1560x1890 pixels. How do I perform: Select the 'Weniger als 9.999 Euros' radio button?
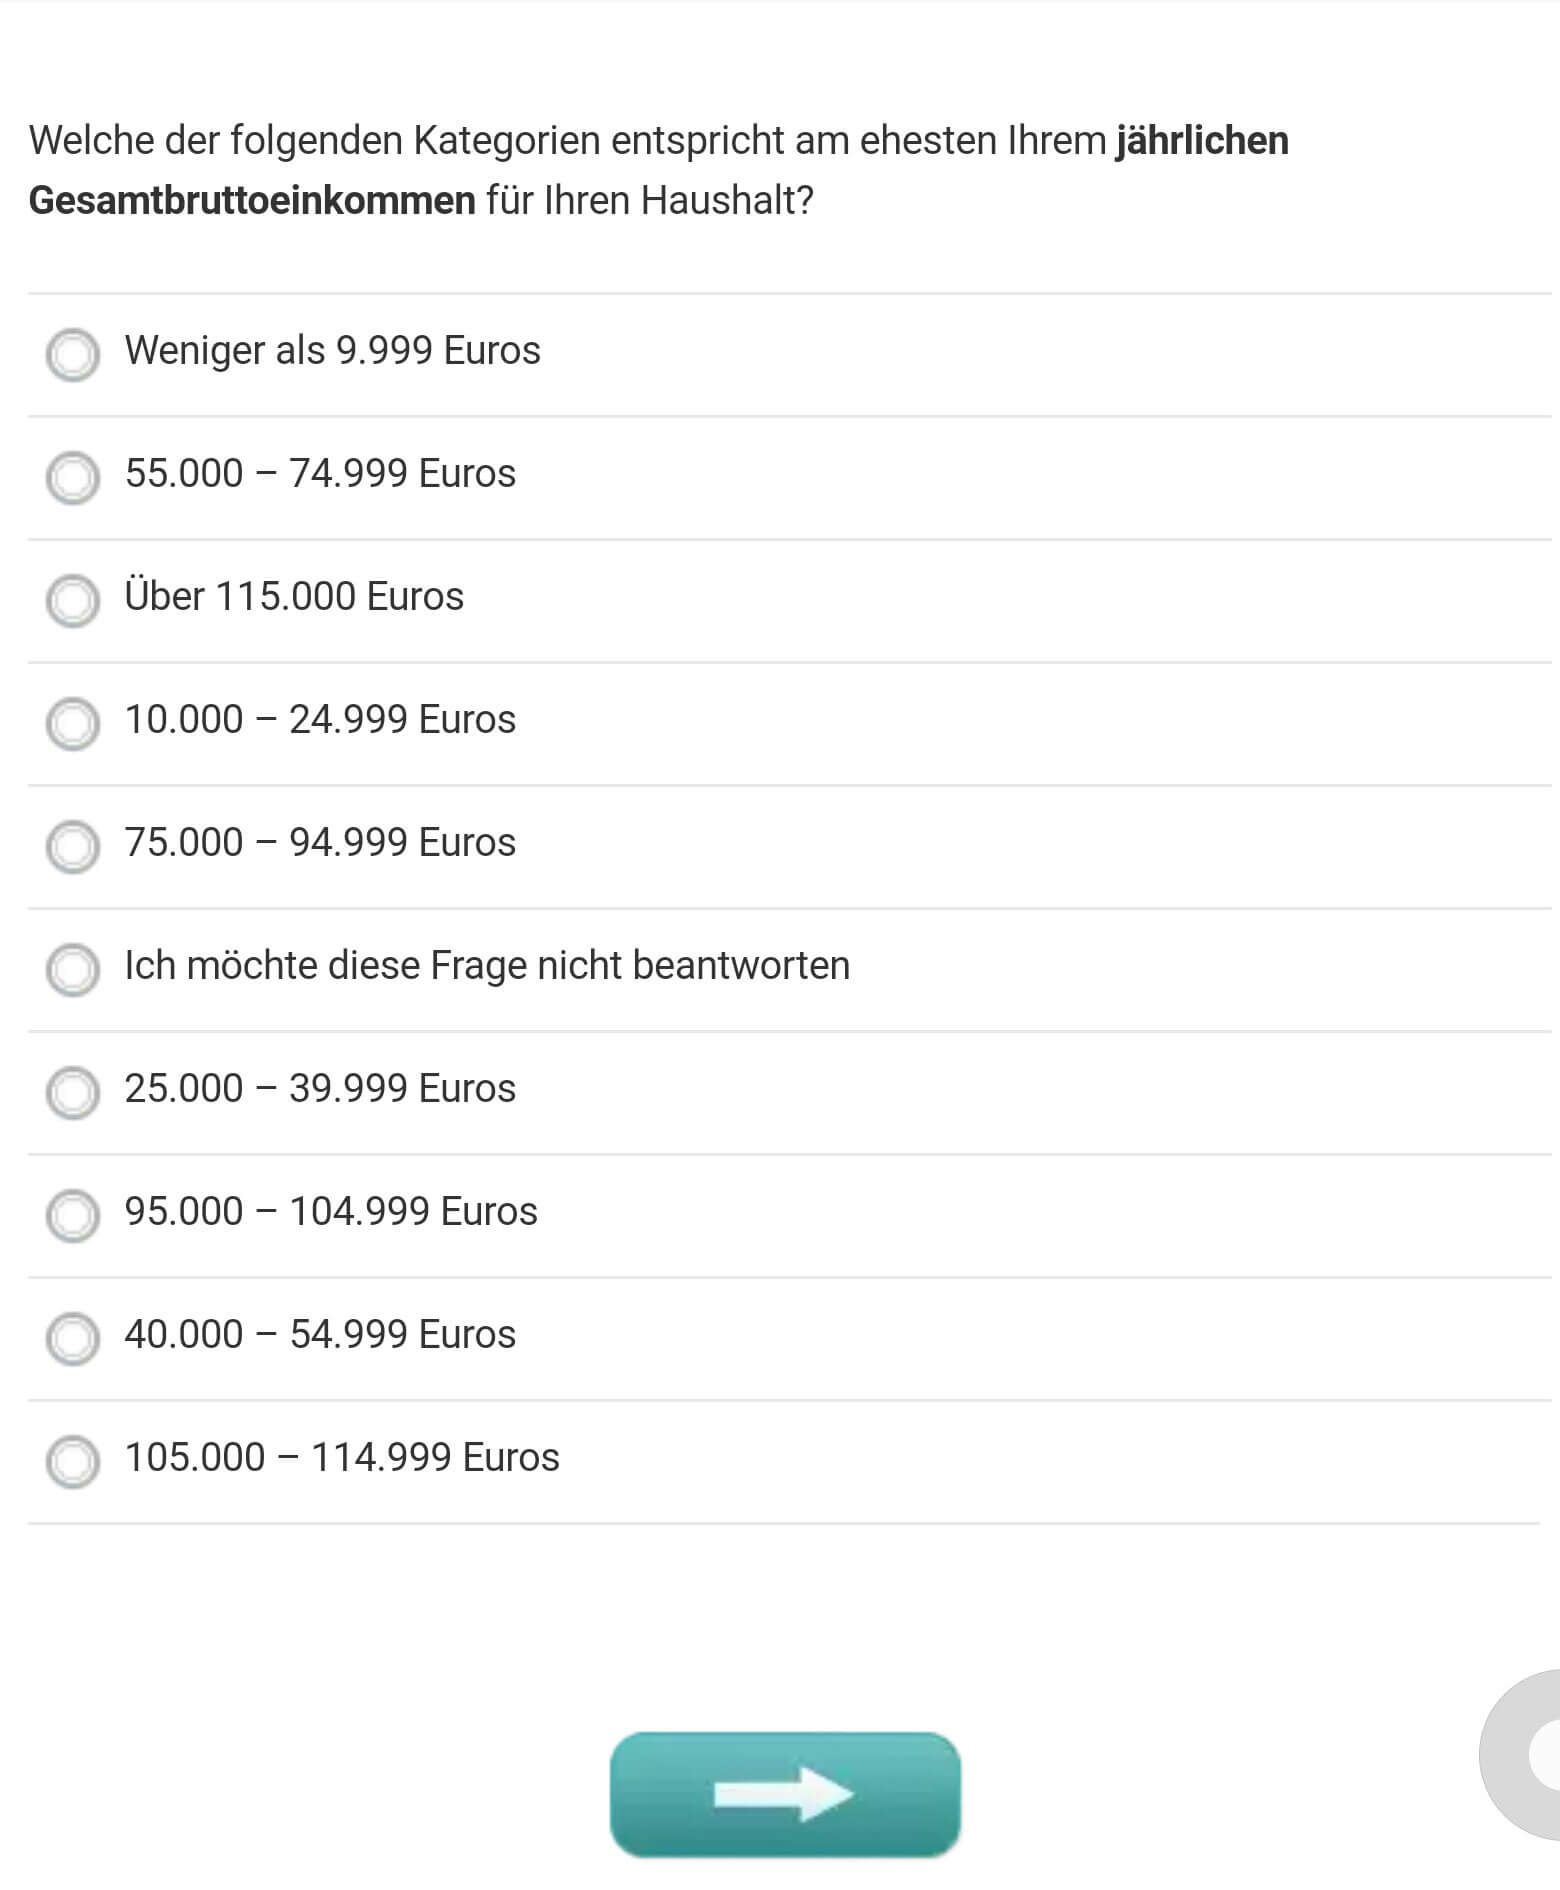point(73,354)
